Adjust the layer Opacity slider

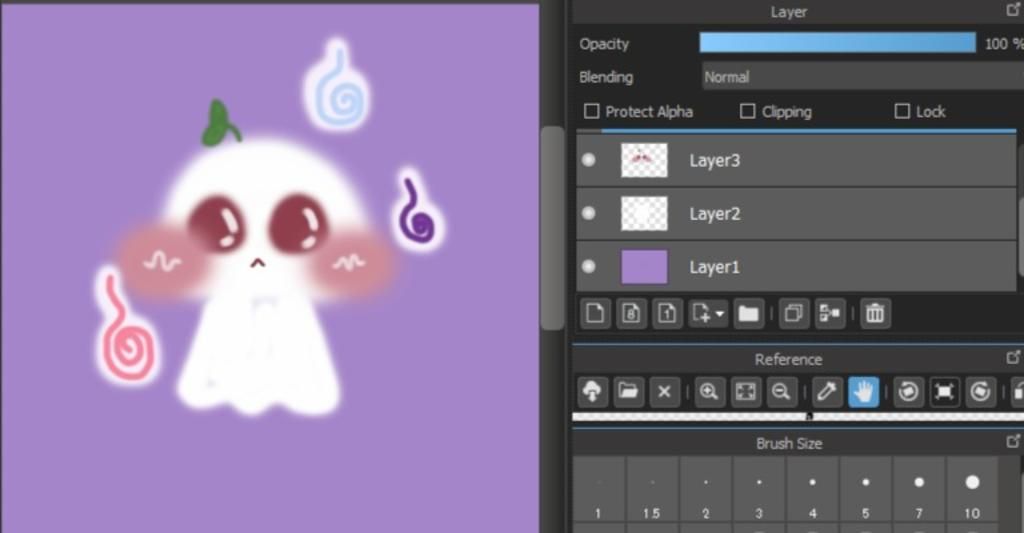pyautogui.click(x=837, y=43)
